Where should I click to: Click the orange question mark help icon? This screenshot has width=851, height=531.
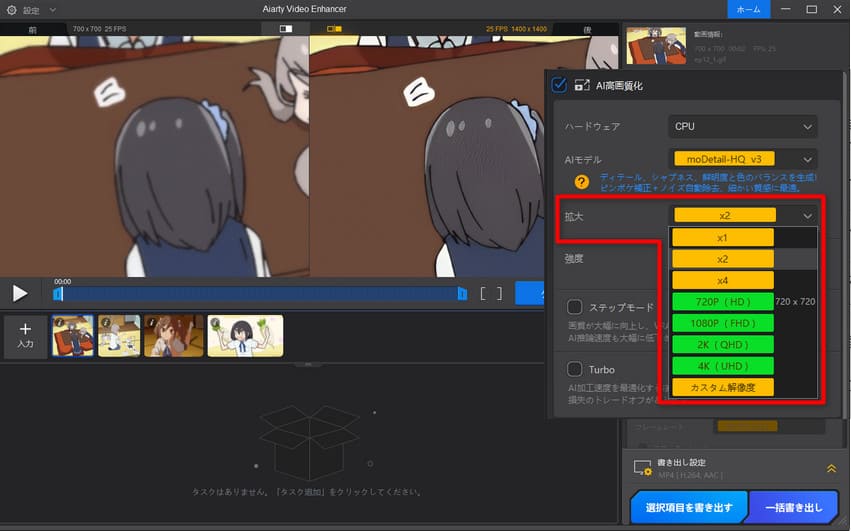point(581,182)
